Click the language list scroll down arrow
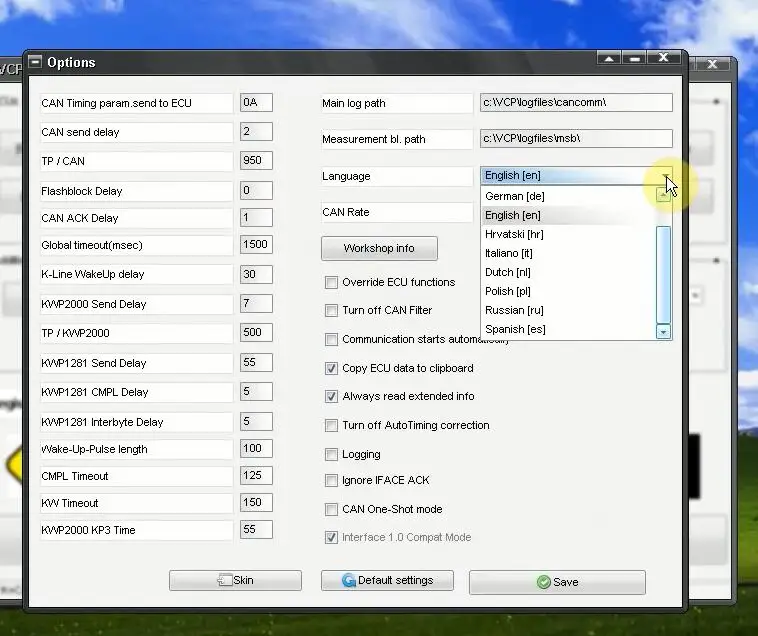 (663, 332)
